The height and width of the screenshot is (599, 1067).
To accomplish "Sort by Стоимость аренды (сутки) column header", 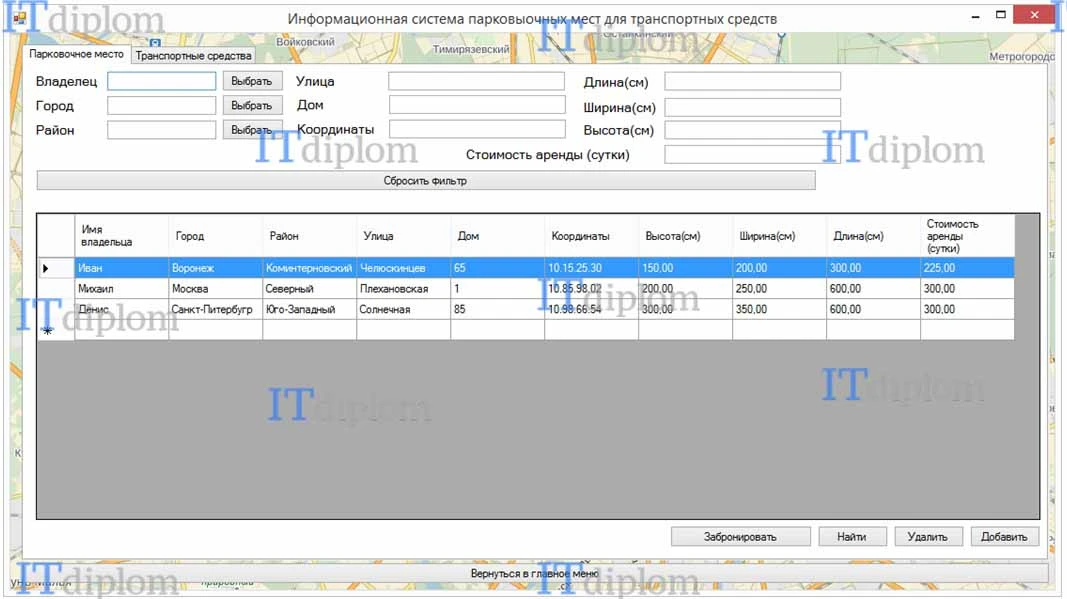I will [966, 236].
